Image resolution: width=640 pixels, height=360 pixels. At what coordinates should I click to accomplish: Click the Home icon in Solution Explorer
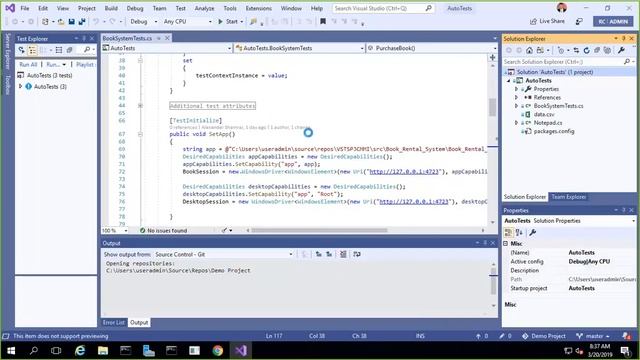[x=529, y=50]
